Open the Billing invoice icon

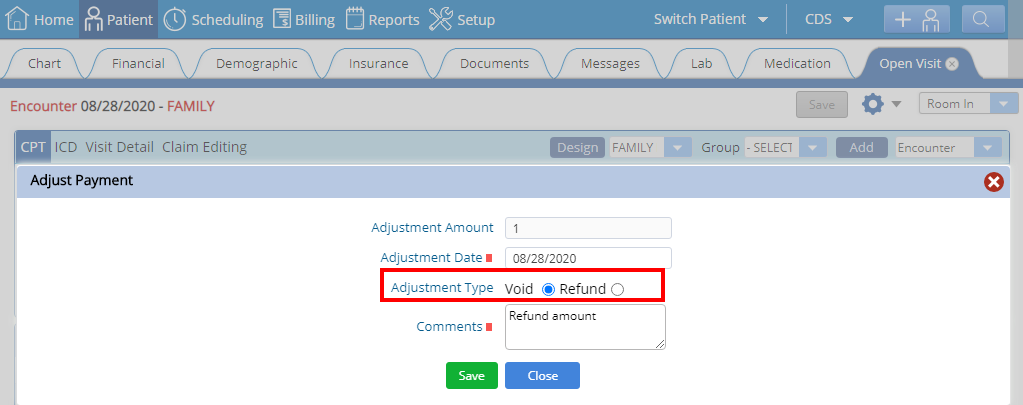coord(282,19)
